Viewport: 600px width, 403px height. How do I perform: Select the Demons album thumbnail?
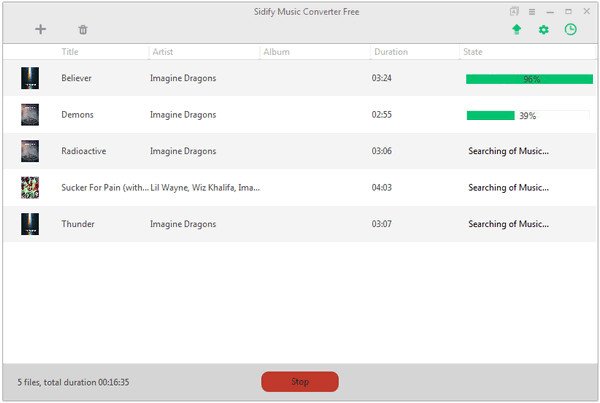click(30, 114)
